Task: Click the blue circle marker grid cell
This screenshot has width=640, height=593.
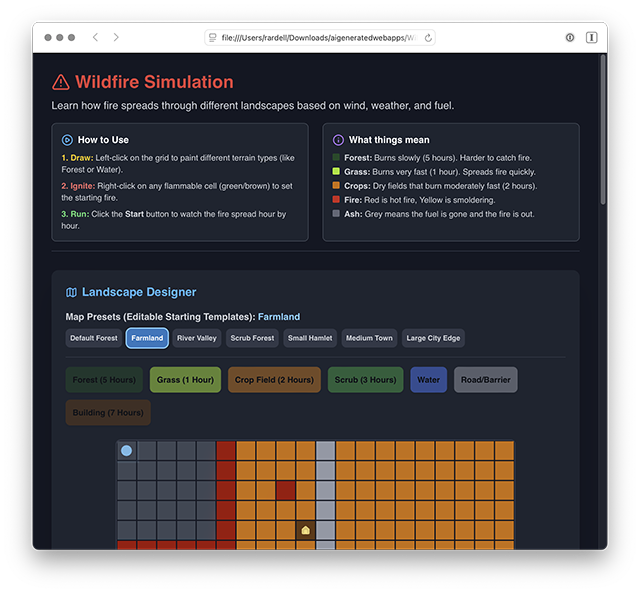Action: tap(127, 451)
